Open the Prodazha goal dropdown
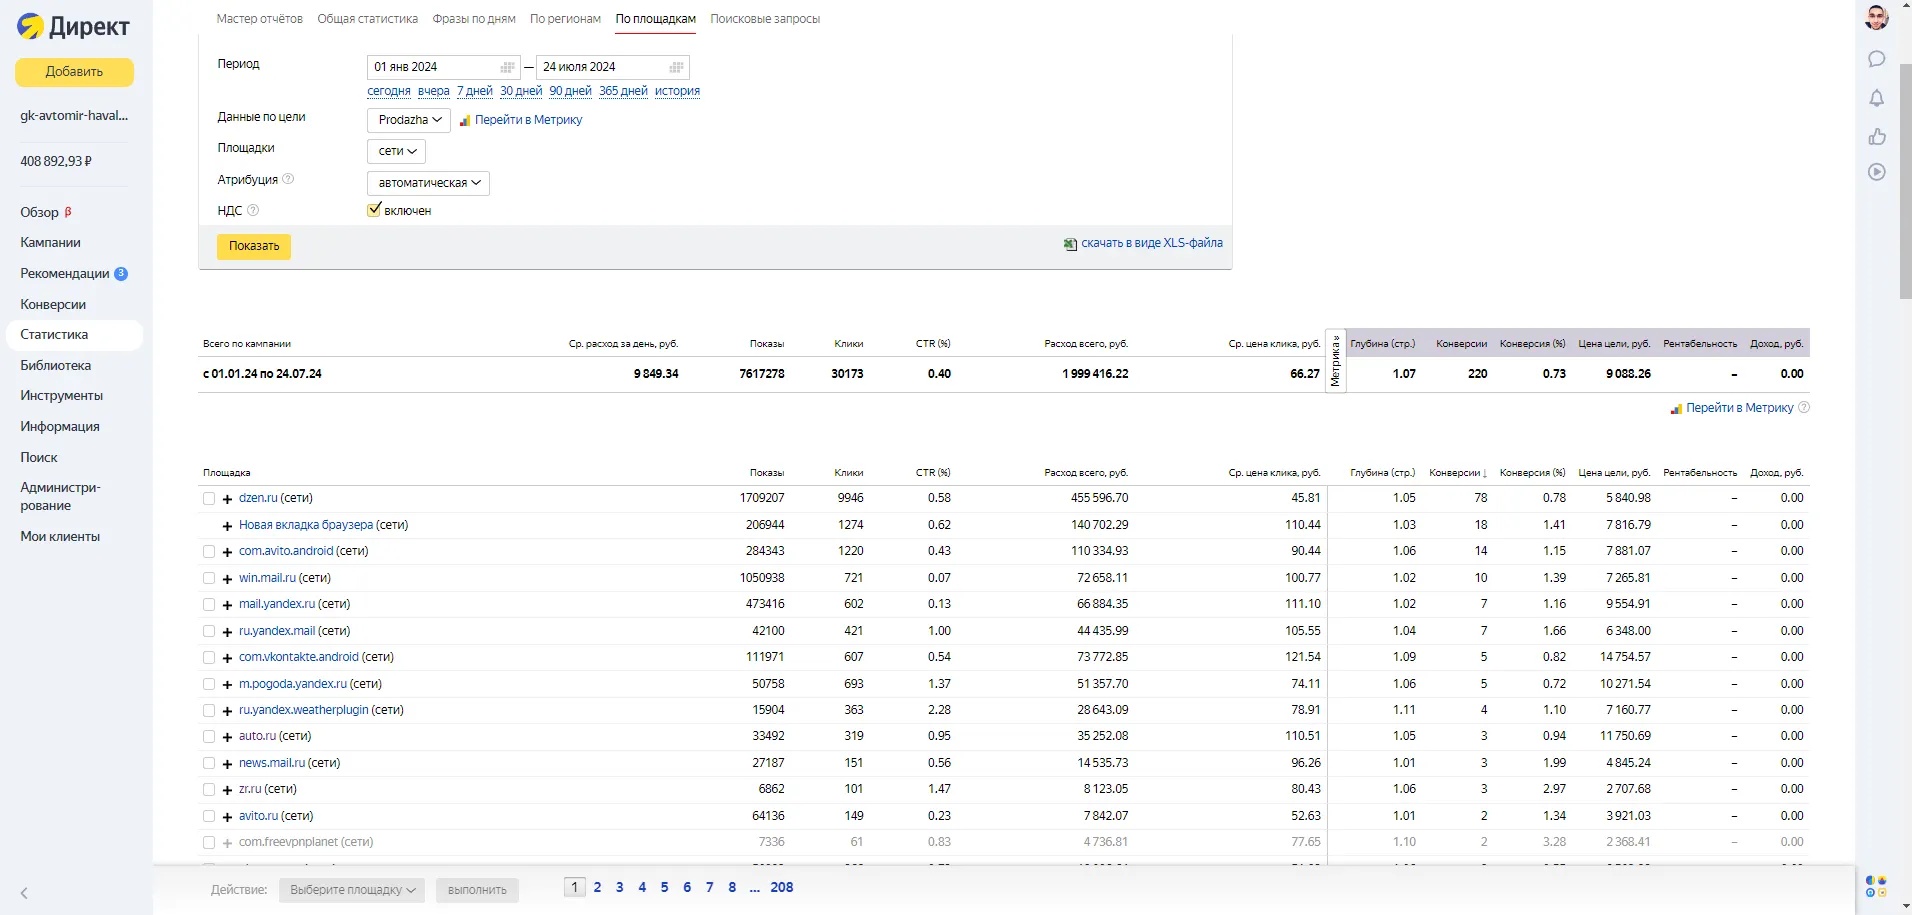This screenshot has width=1912, height=915. click(x=409, y=120)
